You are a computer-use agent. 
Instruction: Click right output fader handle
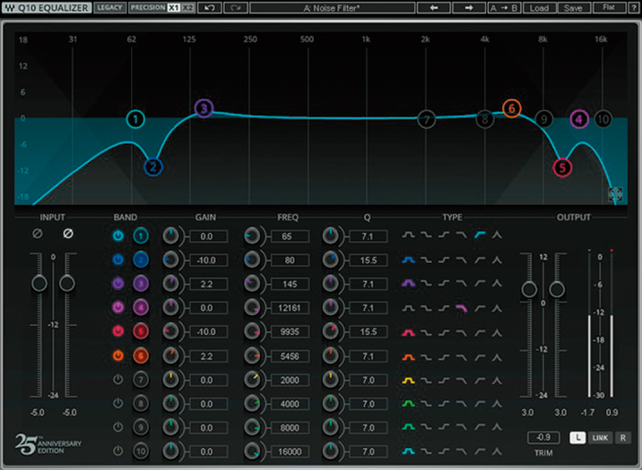pos(557,289)
